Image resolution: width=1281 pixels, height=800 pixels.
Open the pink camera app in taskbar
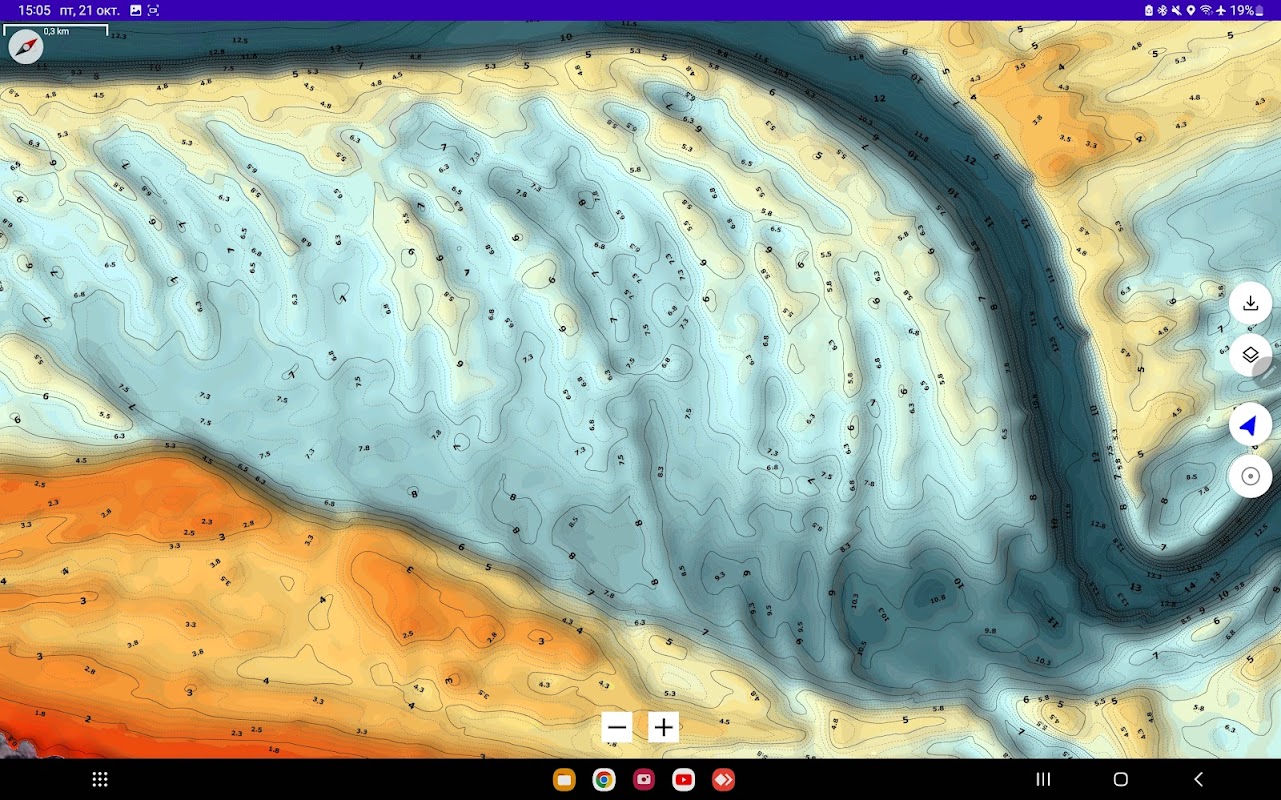pyautogui.click(x=644, y=780)
